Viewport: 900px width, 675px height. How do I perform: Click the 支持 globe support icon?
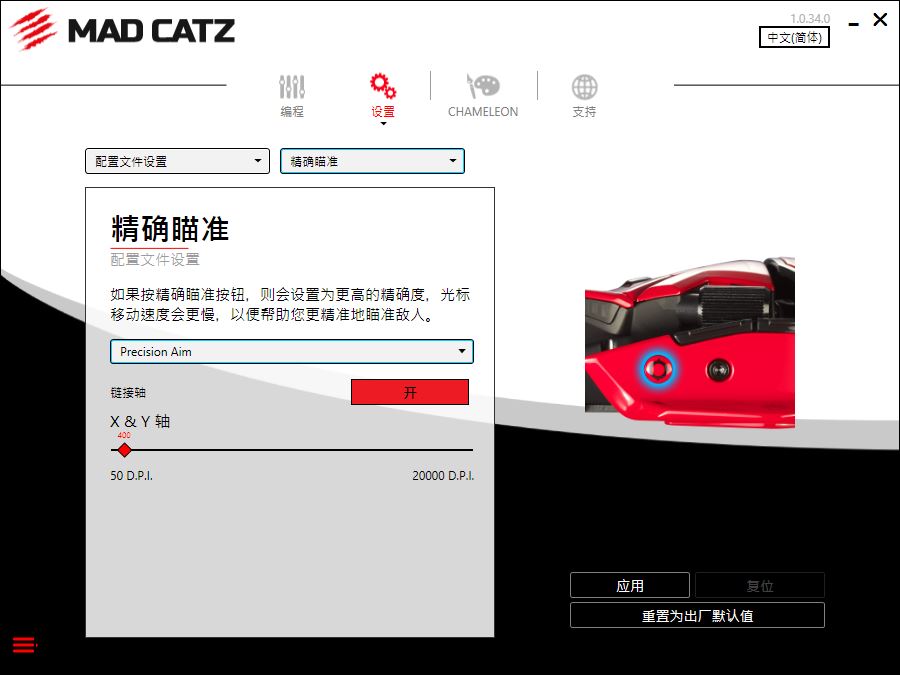[583, 88]
